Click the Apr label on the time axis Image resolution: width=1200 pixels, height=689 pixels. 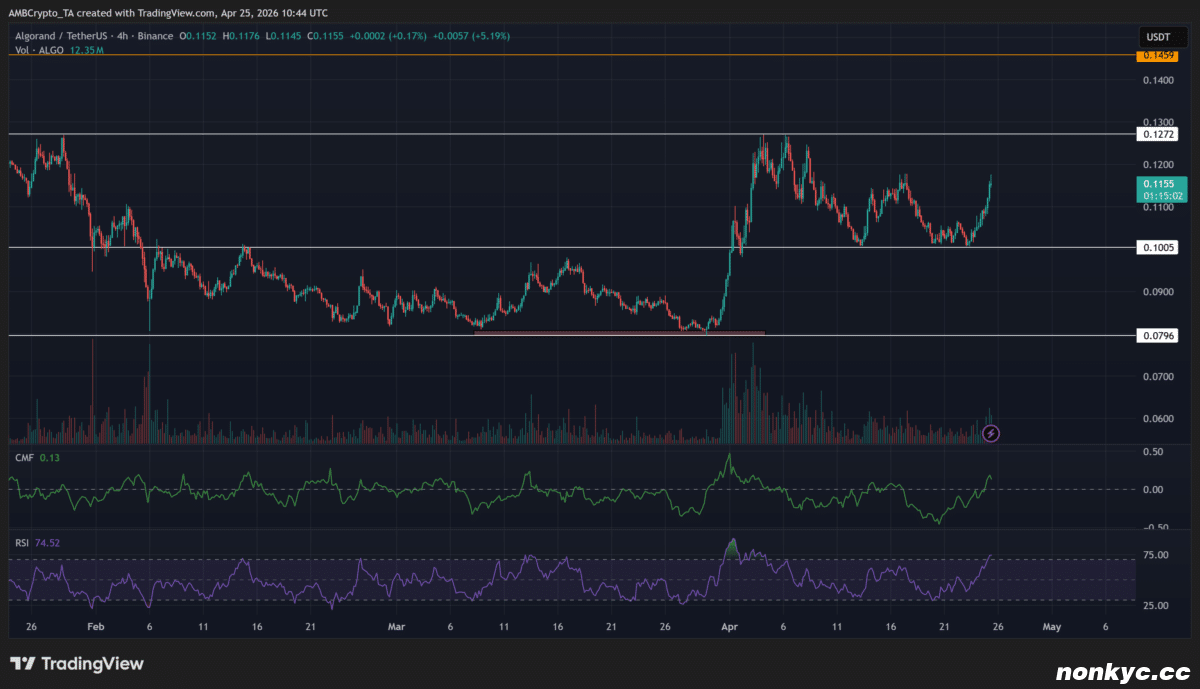729,627
